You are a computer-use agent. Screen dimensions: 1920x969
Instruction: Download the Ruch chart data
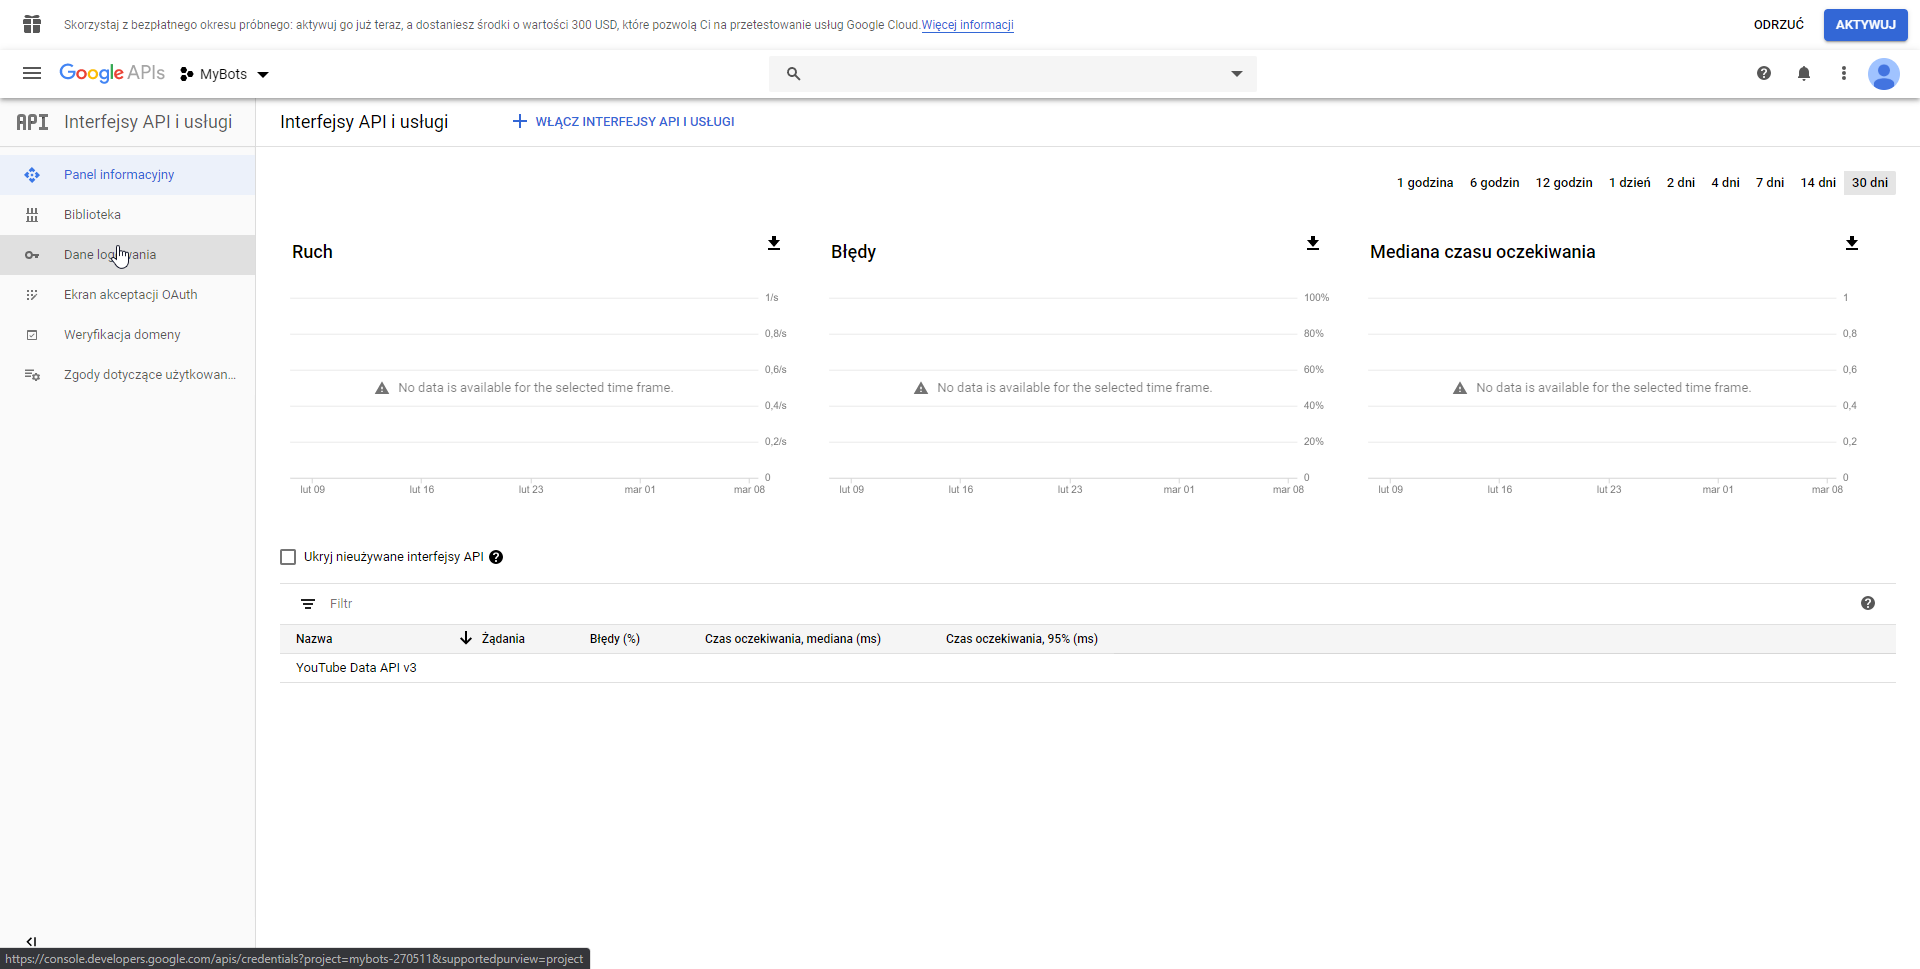(773, 243)
